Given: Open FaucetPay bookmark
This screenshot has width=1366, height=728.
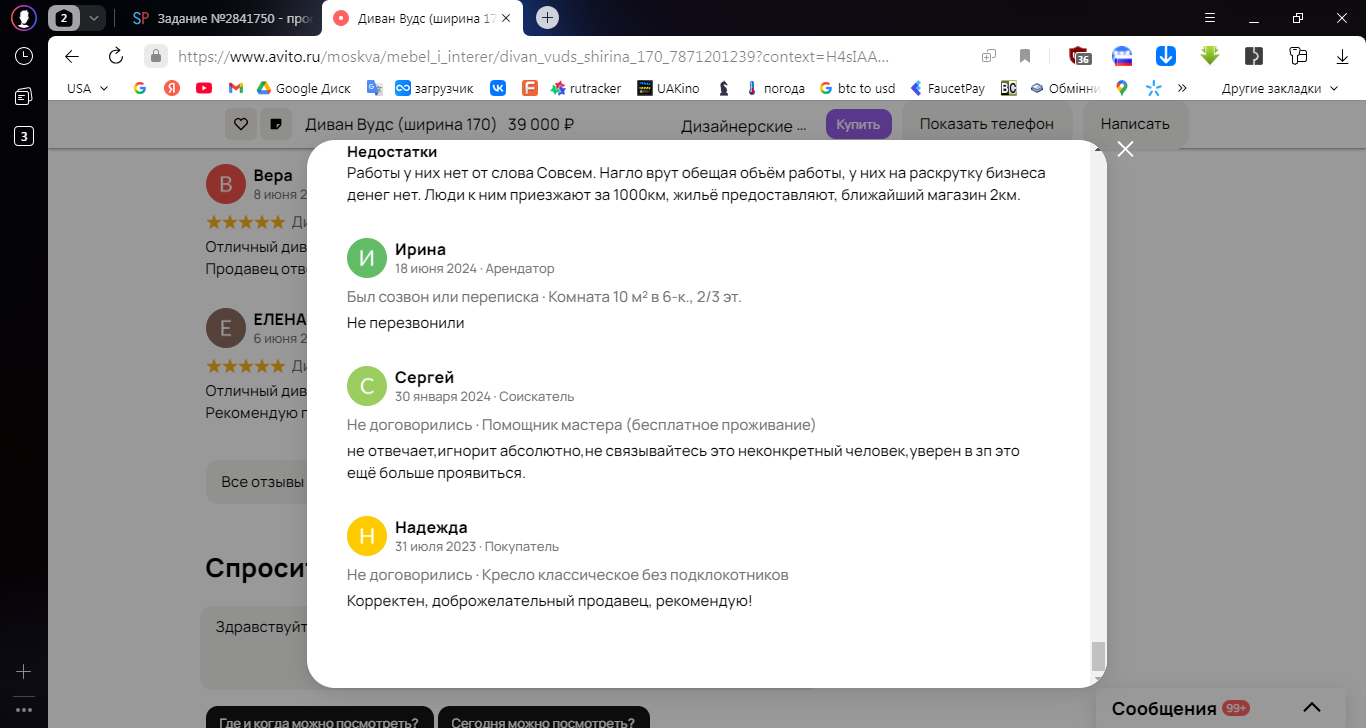Looking at the screenshot, I should [947, 88].
